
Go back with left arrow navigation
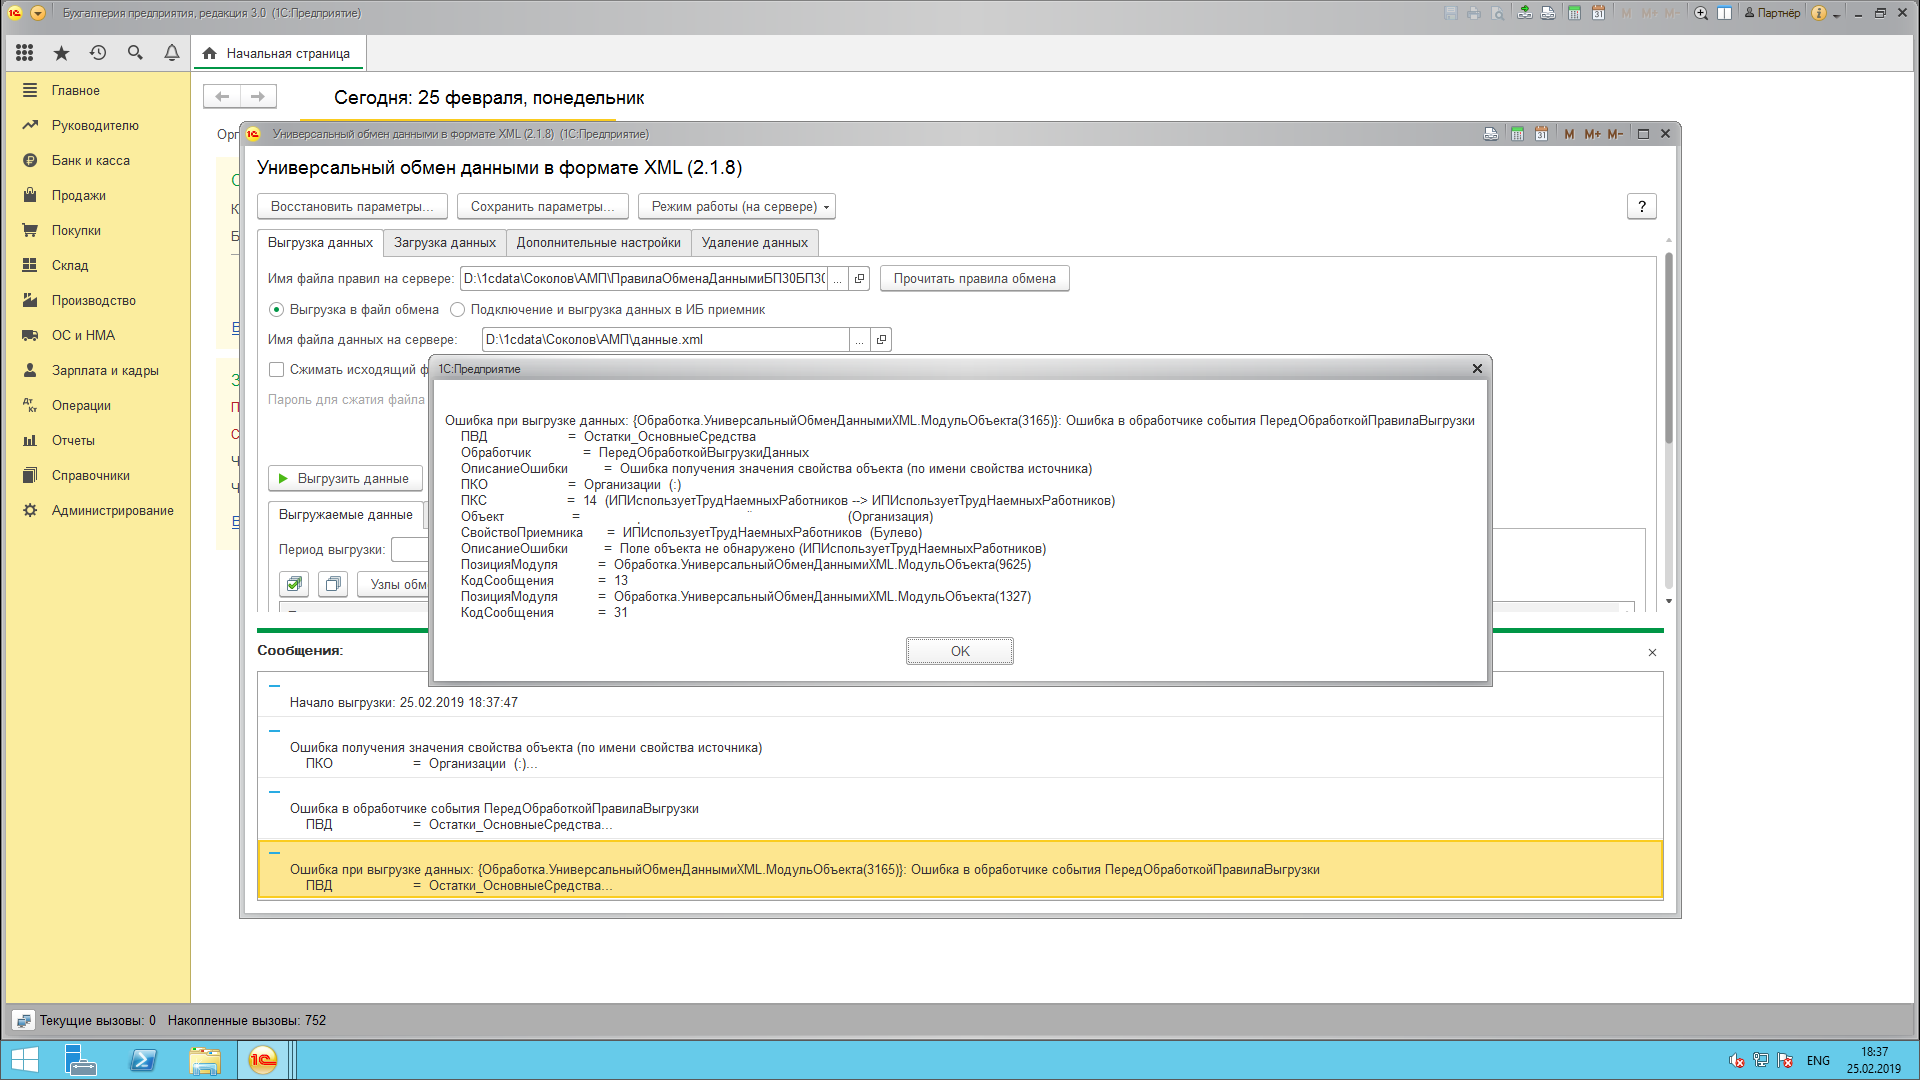(222, 96)
